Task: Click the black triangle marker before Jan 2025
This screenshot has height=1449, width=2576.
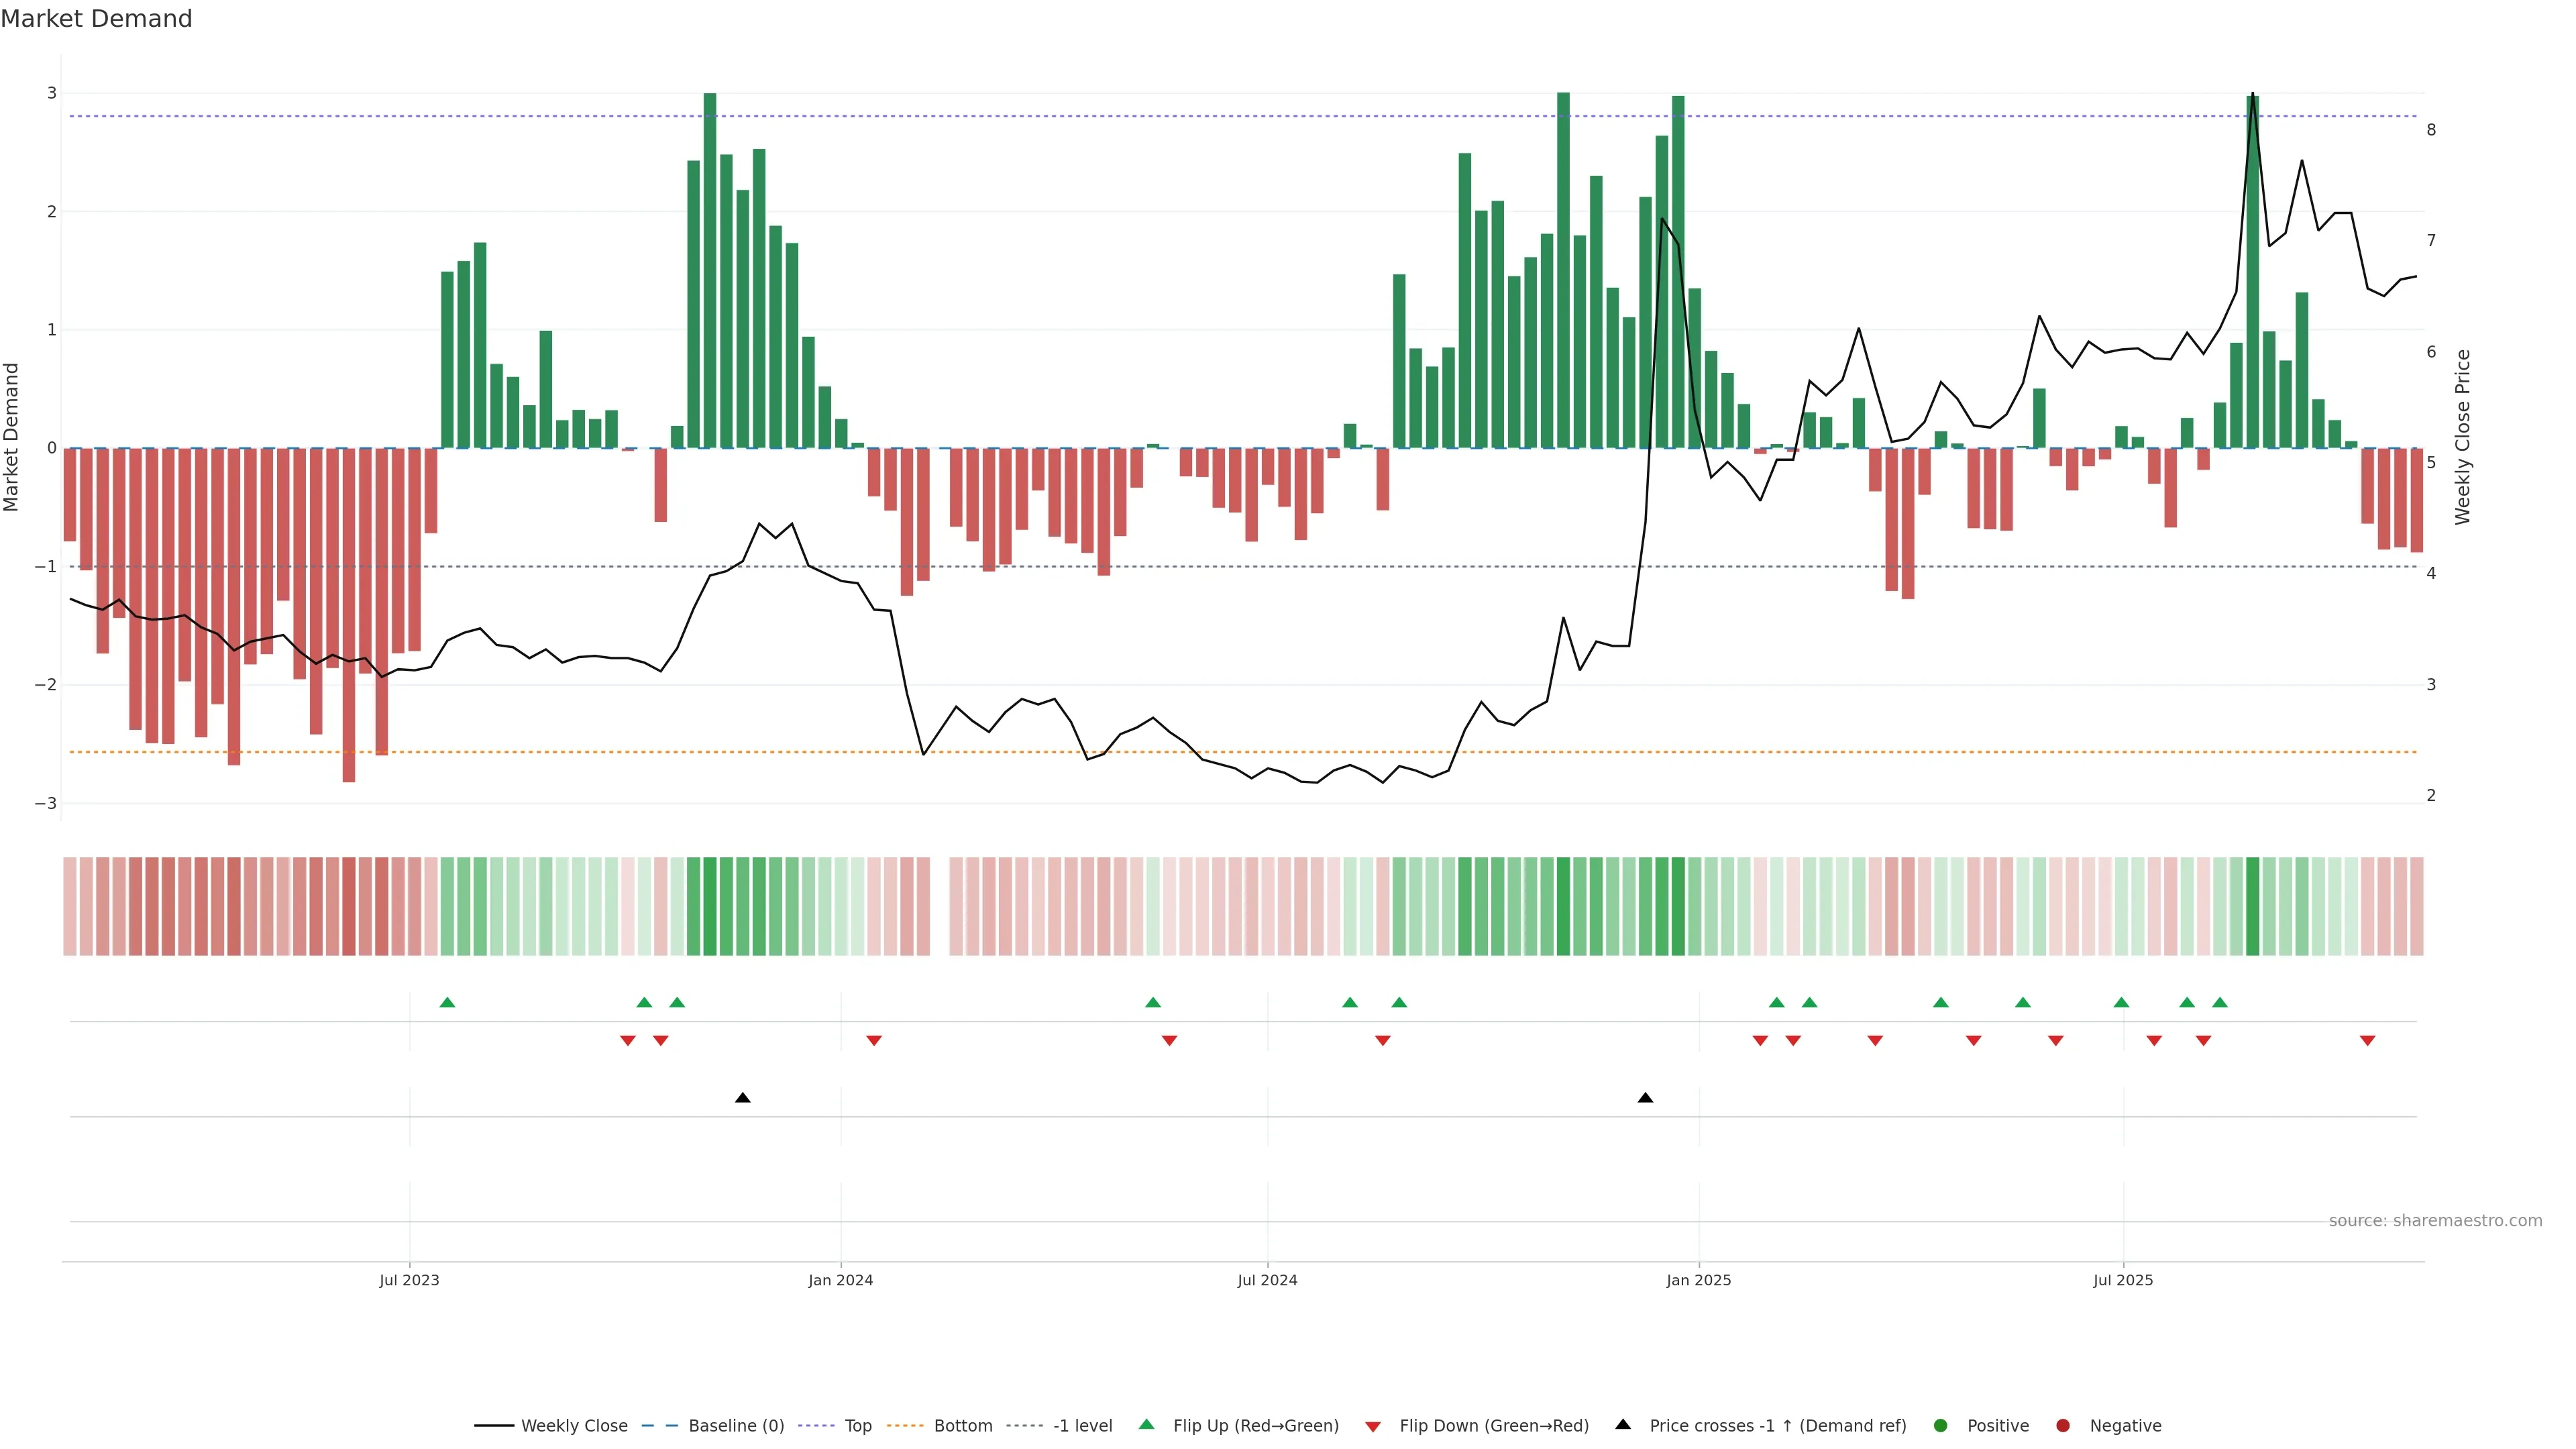Action: point(1645,1098)
